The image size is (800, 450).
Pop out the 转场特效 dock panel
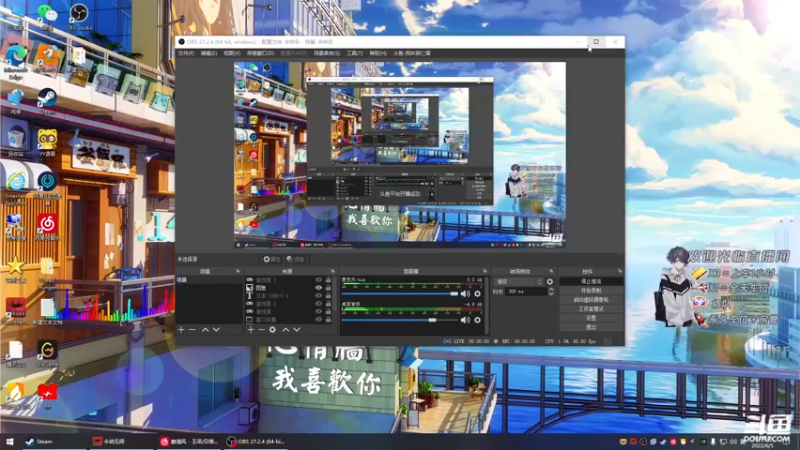click(x=551, y=271)
